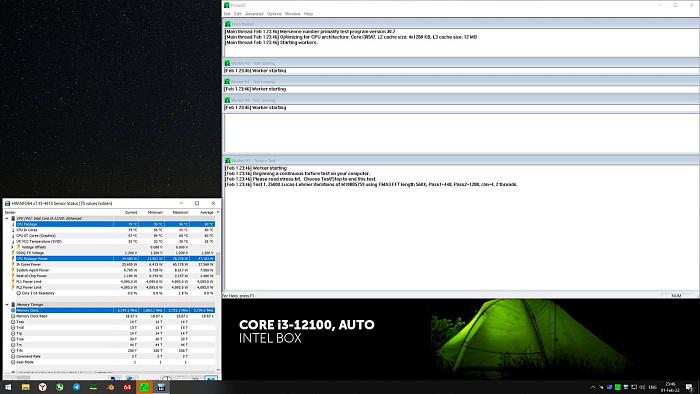The image size is (700, 394).
Task: Open the green-white round taskbar app
Action: coord(59,387)
